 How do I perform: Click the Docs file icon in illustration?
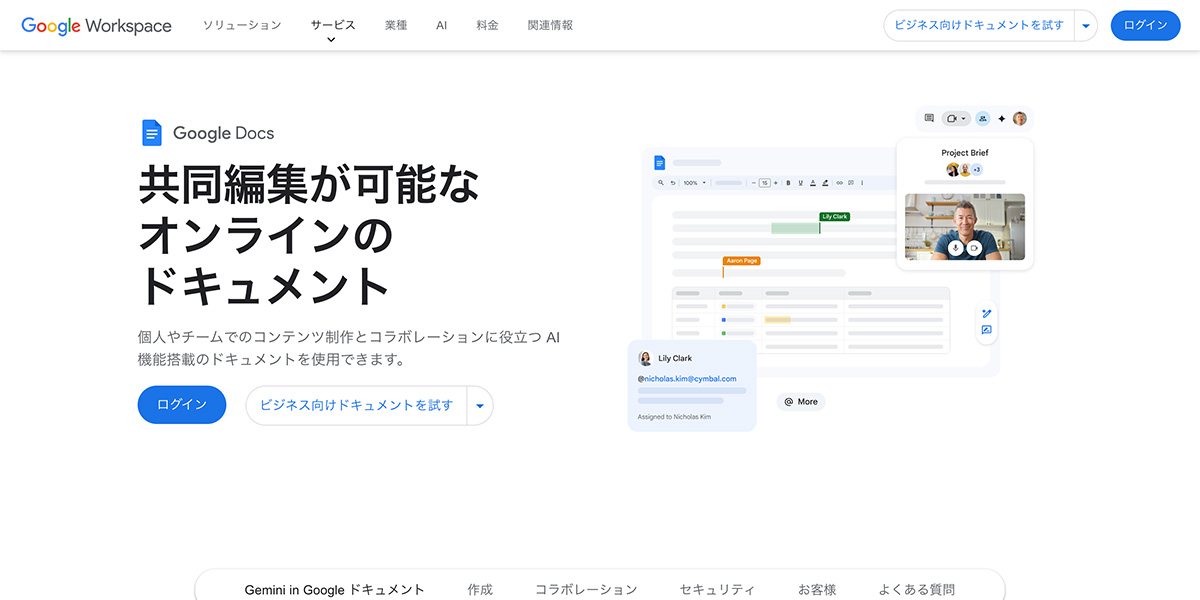[659, 163]
